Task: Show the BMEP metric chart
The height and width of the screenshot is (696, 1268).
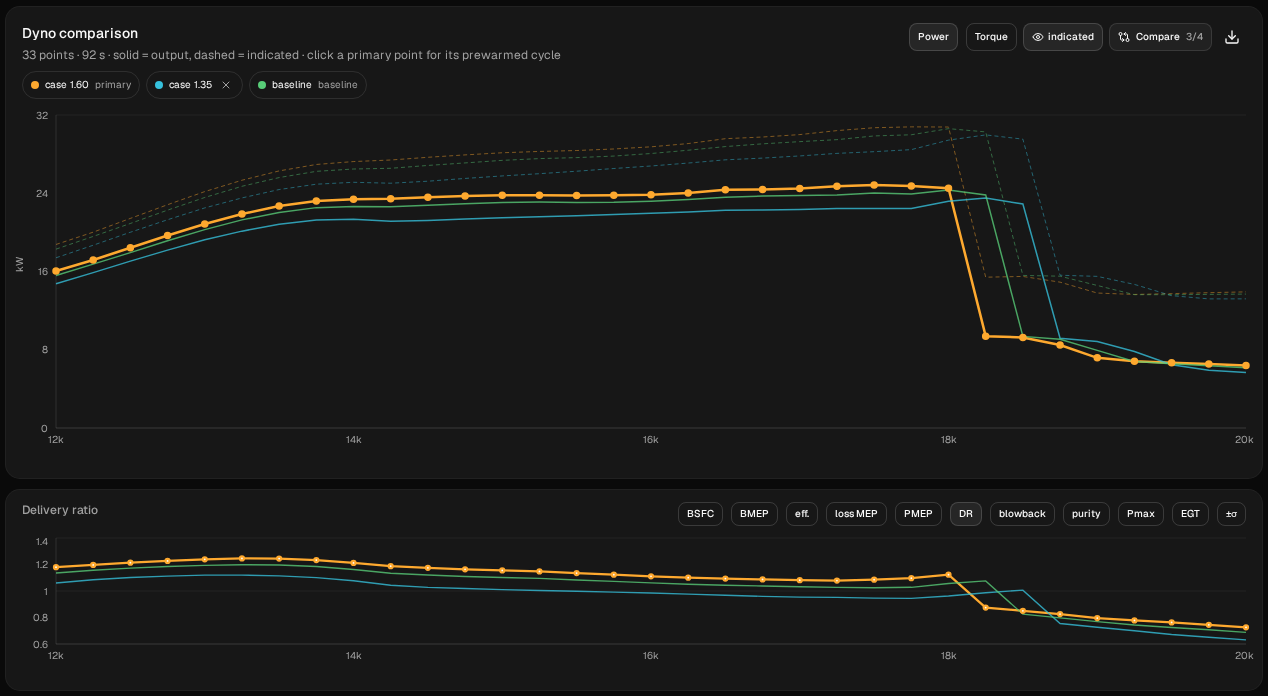Action: click(754, 514)
